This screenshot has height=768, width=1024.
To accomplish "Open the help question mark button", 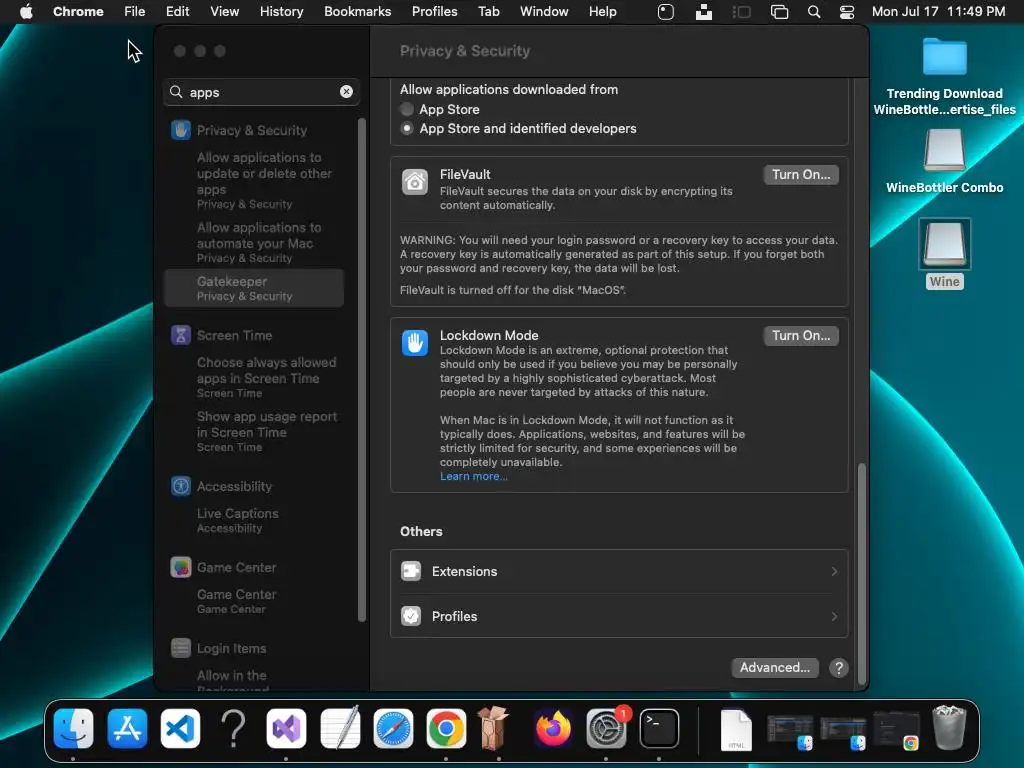I will pos(839,667).
